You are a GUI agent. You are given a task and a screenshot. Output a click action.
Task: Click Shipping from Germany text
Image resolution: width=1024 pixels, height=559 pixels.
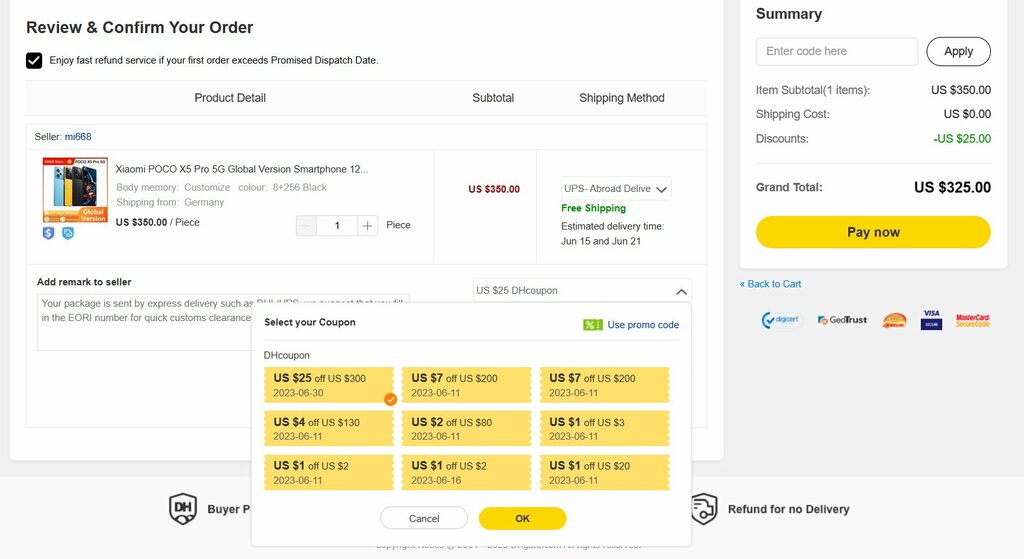(x=170, y=202)
